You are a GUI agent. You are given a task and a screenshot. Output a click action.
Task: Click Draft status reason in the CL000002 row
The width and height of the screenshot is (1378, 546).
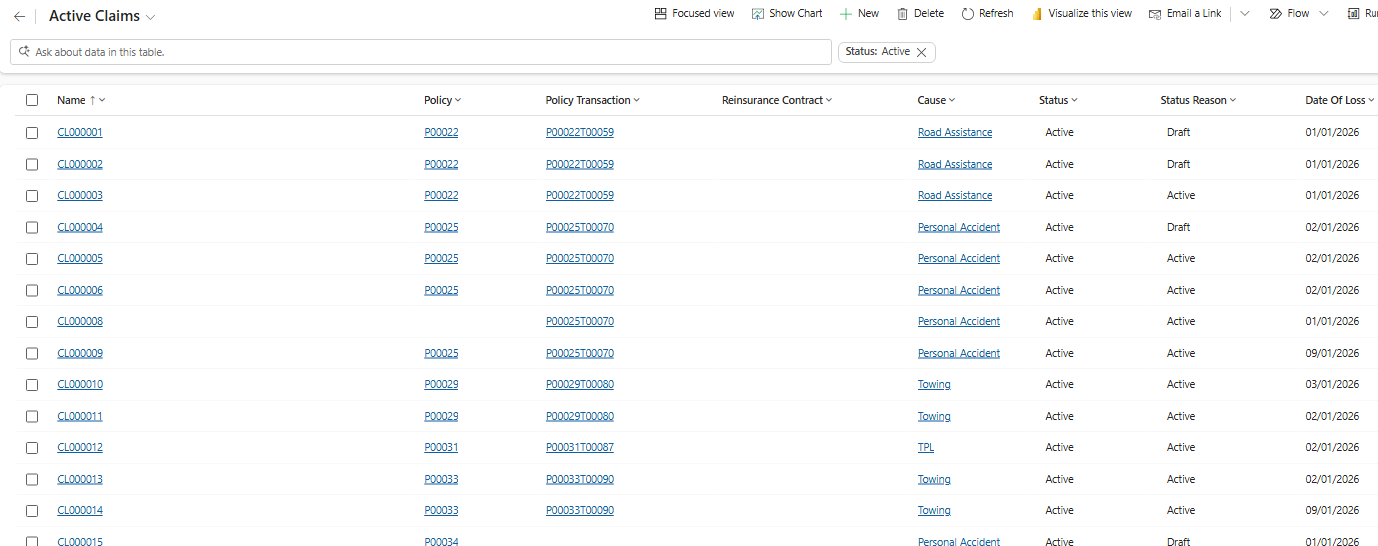click(1178, 164)
